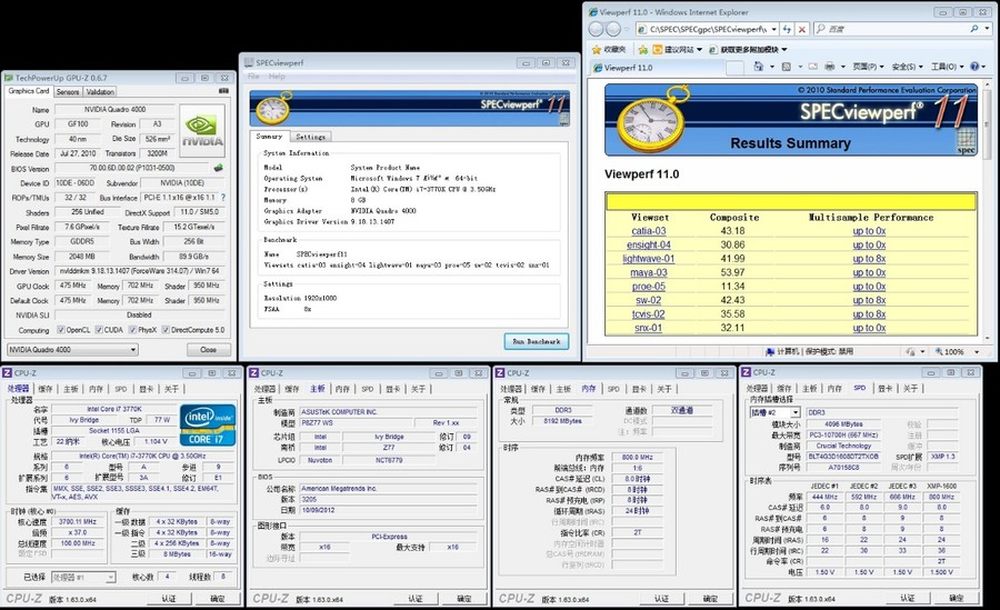Click the blue IE help icon
The image size is (1000, 610).
pyautogui.click(x=974, y=66)
